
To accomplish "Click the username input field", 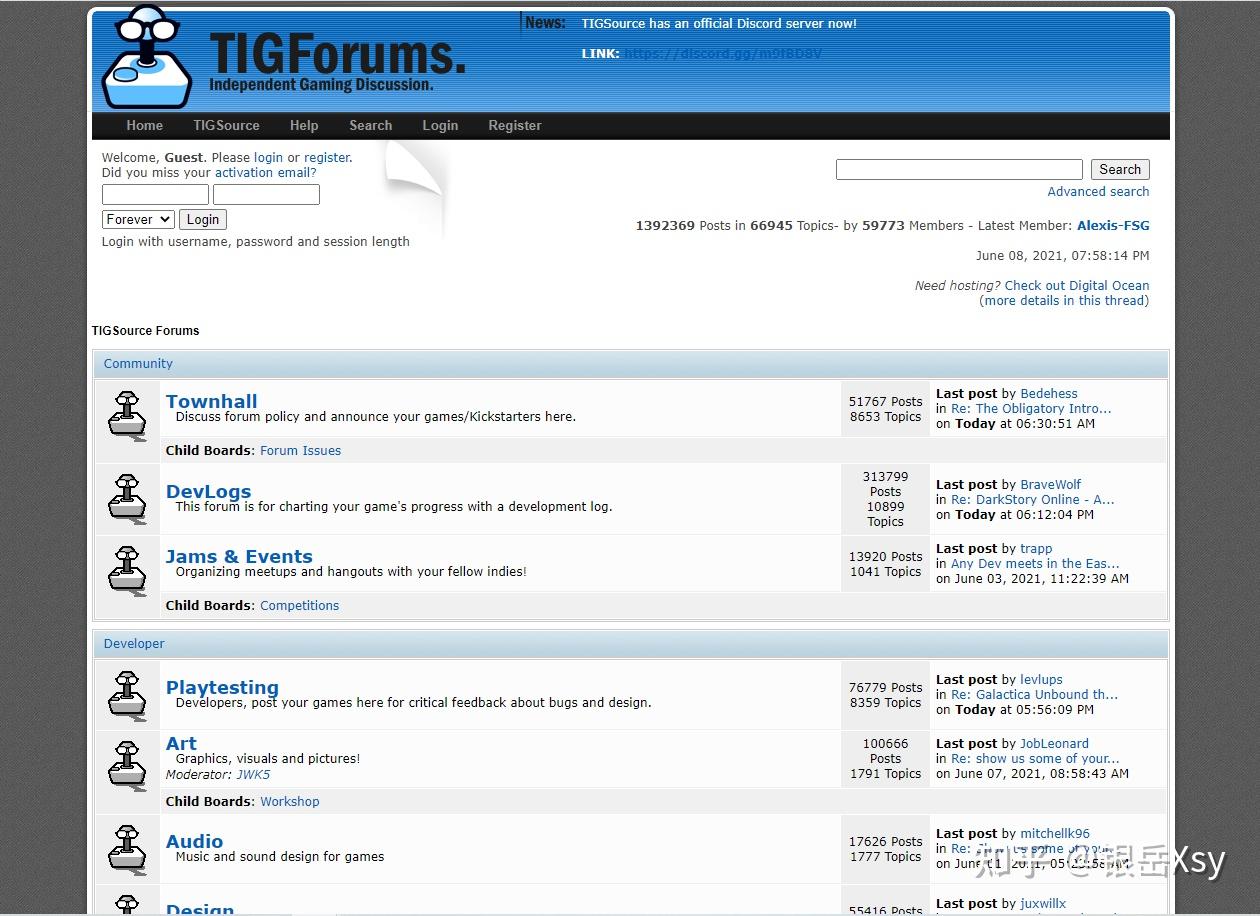I will coord(155,194).
